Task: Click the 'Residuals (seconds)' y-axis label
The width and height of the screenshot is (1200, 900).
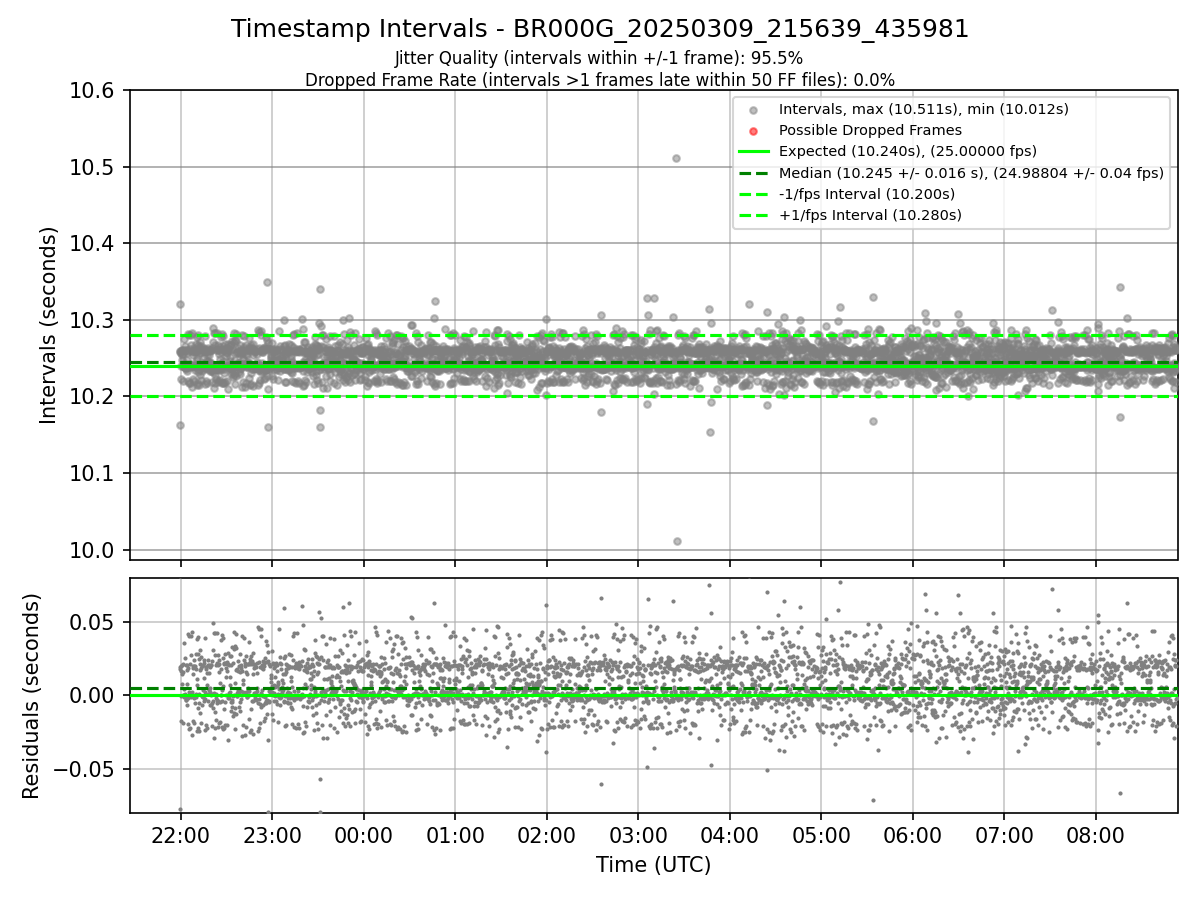Action: 31,696
